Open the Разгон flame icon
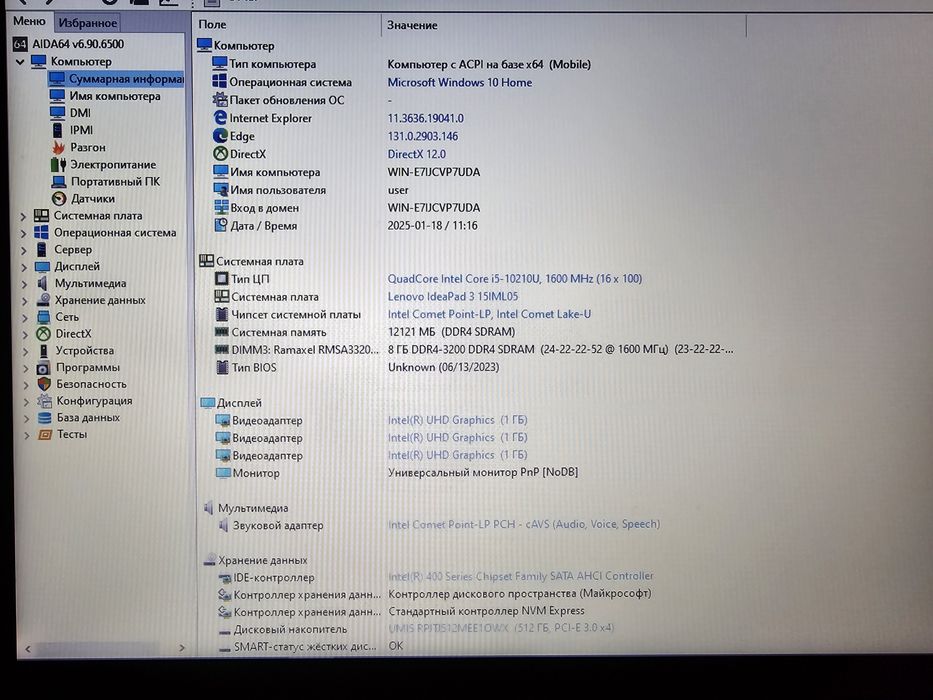The image size is (933, 700). pos(58,147)
